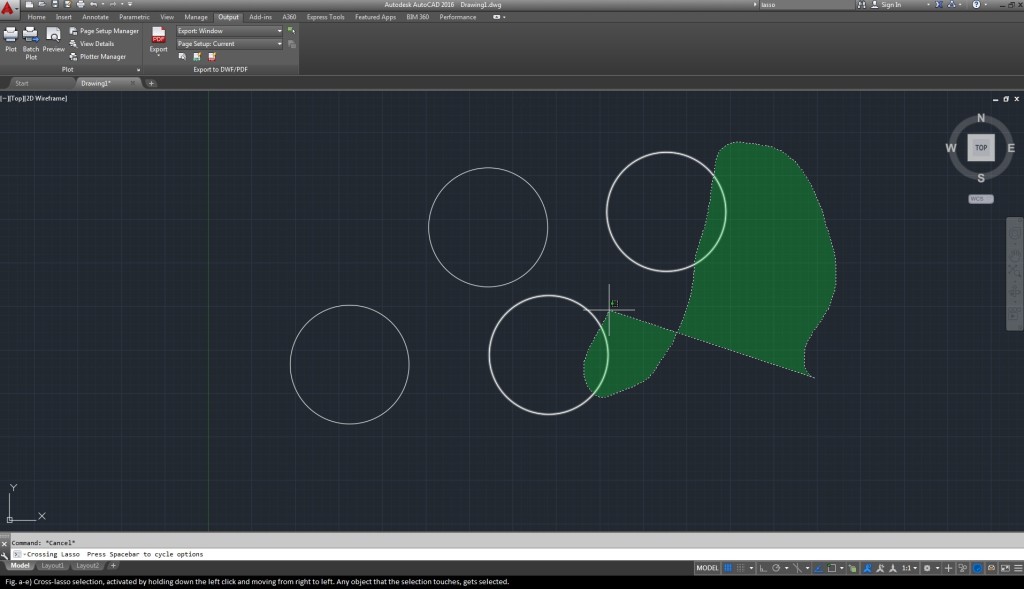Click the Help question mark icon

tap(974, 5)
